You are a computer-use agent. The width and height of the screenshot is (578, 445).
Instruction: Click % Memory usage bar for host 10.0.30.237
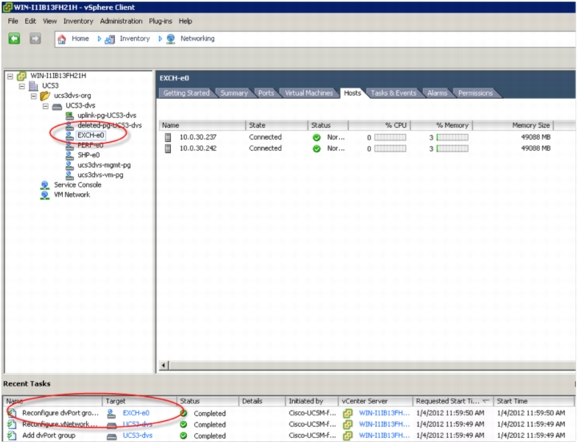tap(452, 138)
